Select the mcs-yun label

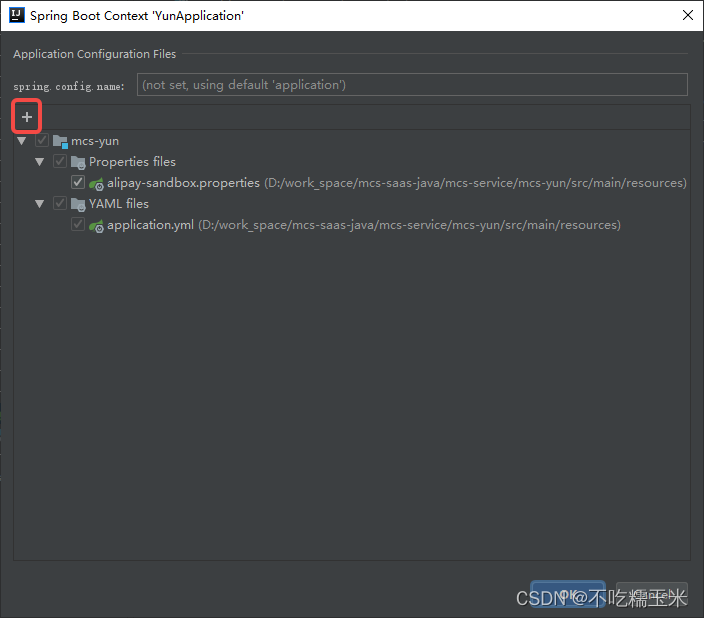pos(95,141)
